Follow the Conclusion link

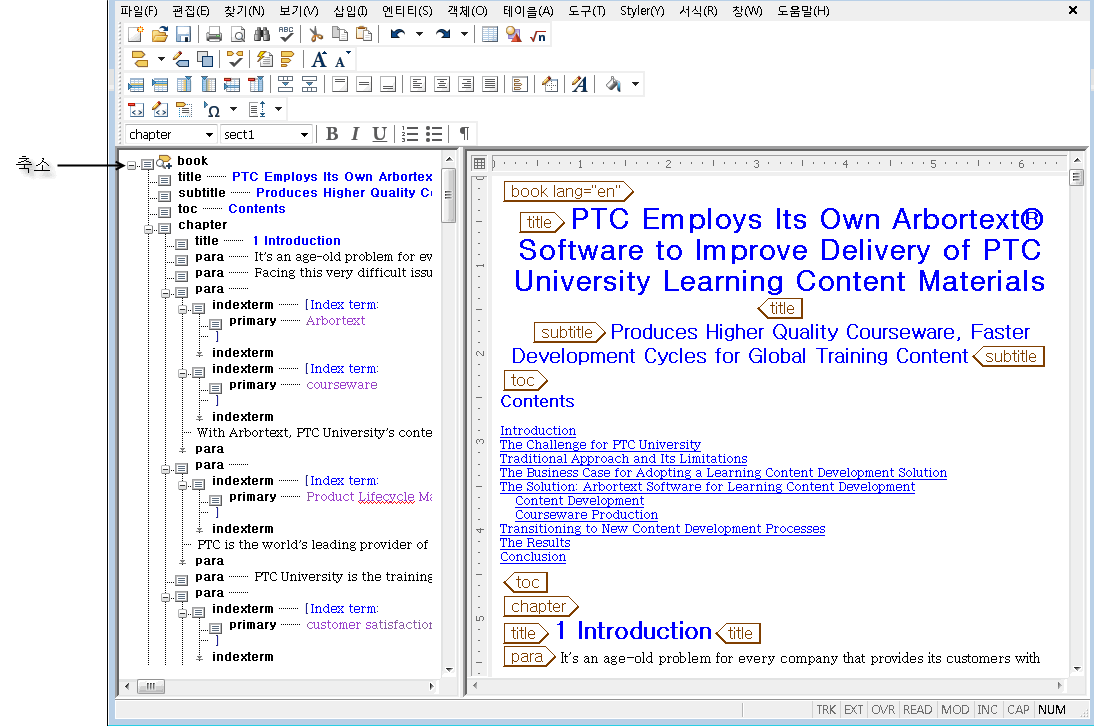(533, 557)
